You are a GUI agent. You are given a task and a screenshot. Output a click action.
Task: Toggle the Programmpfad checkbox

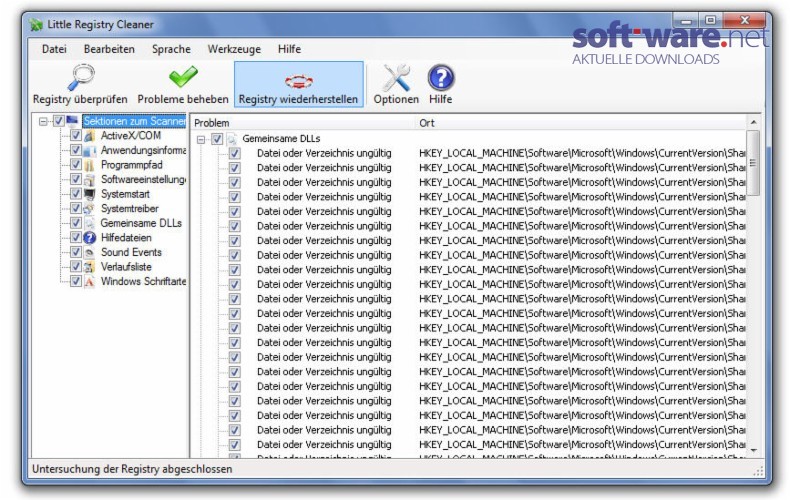[x=76, y=165]
